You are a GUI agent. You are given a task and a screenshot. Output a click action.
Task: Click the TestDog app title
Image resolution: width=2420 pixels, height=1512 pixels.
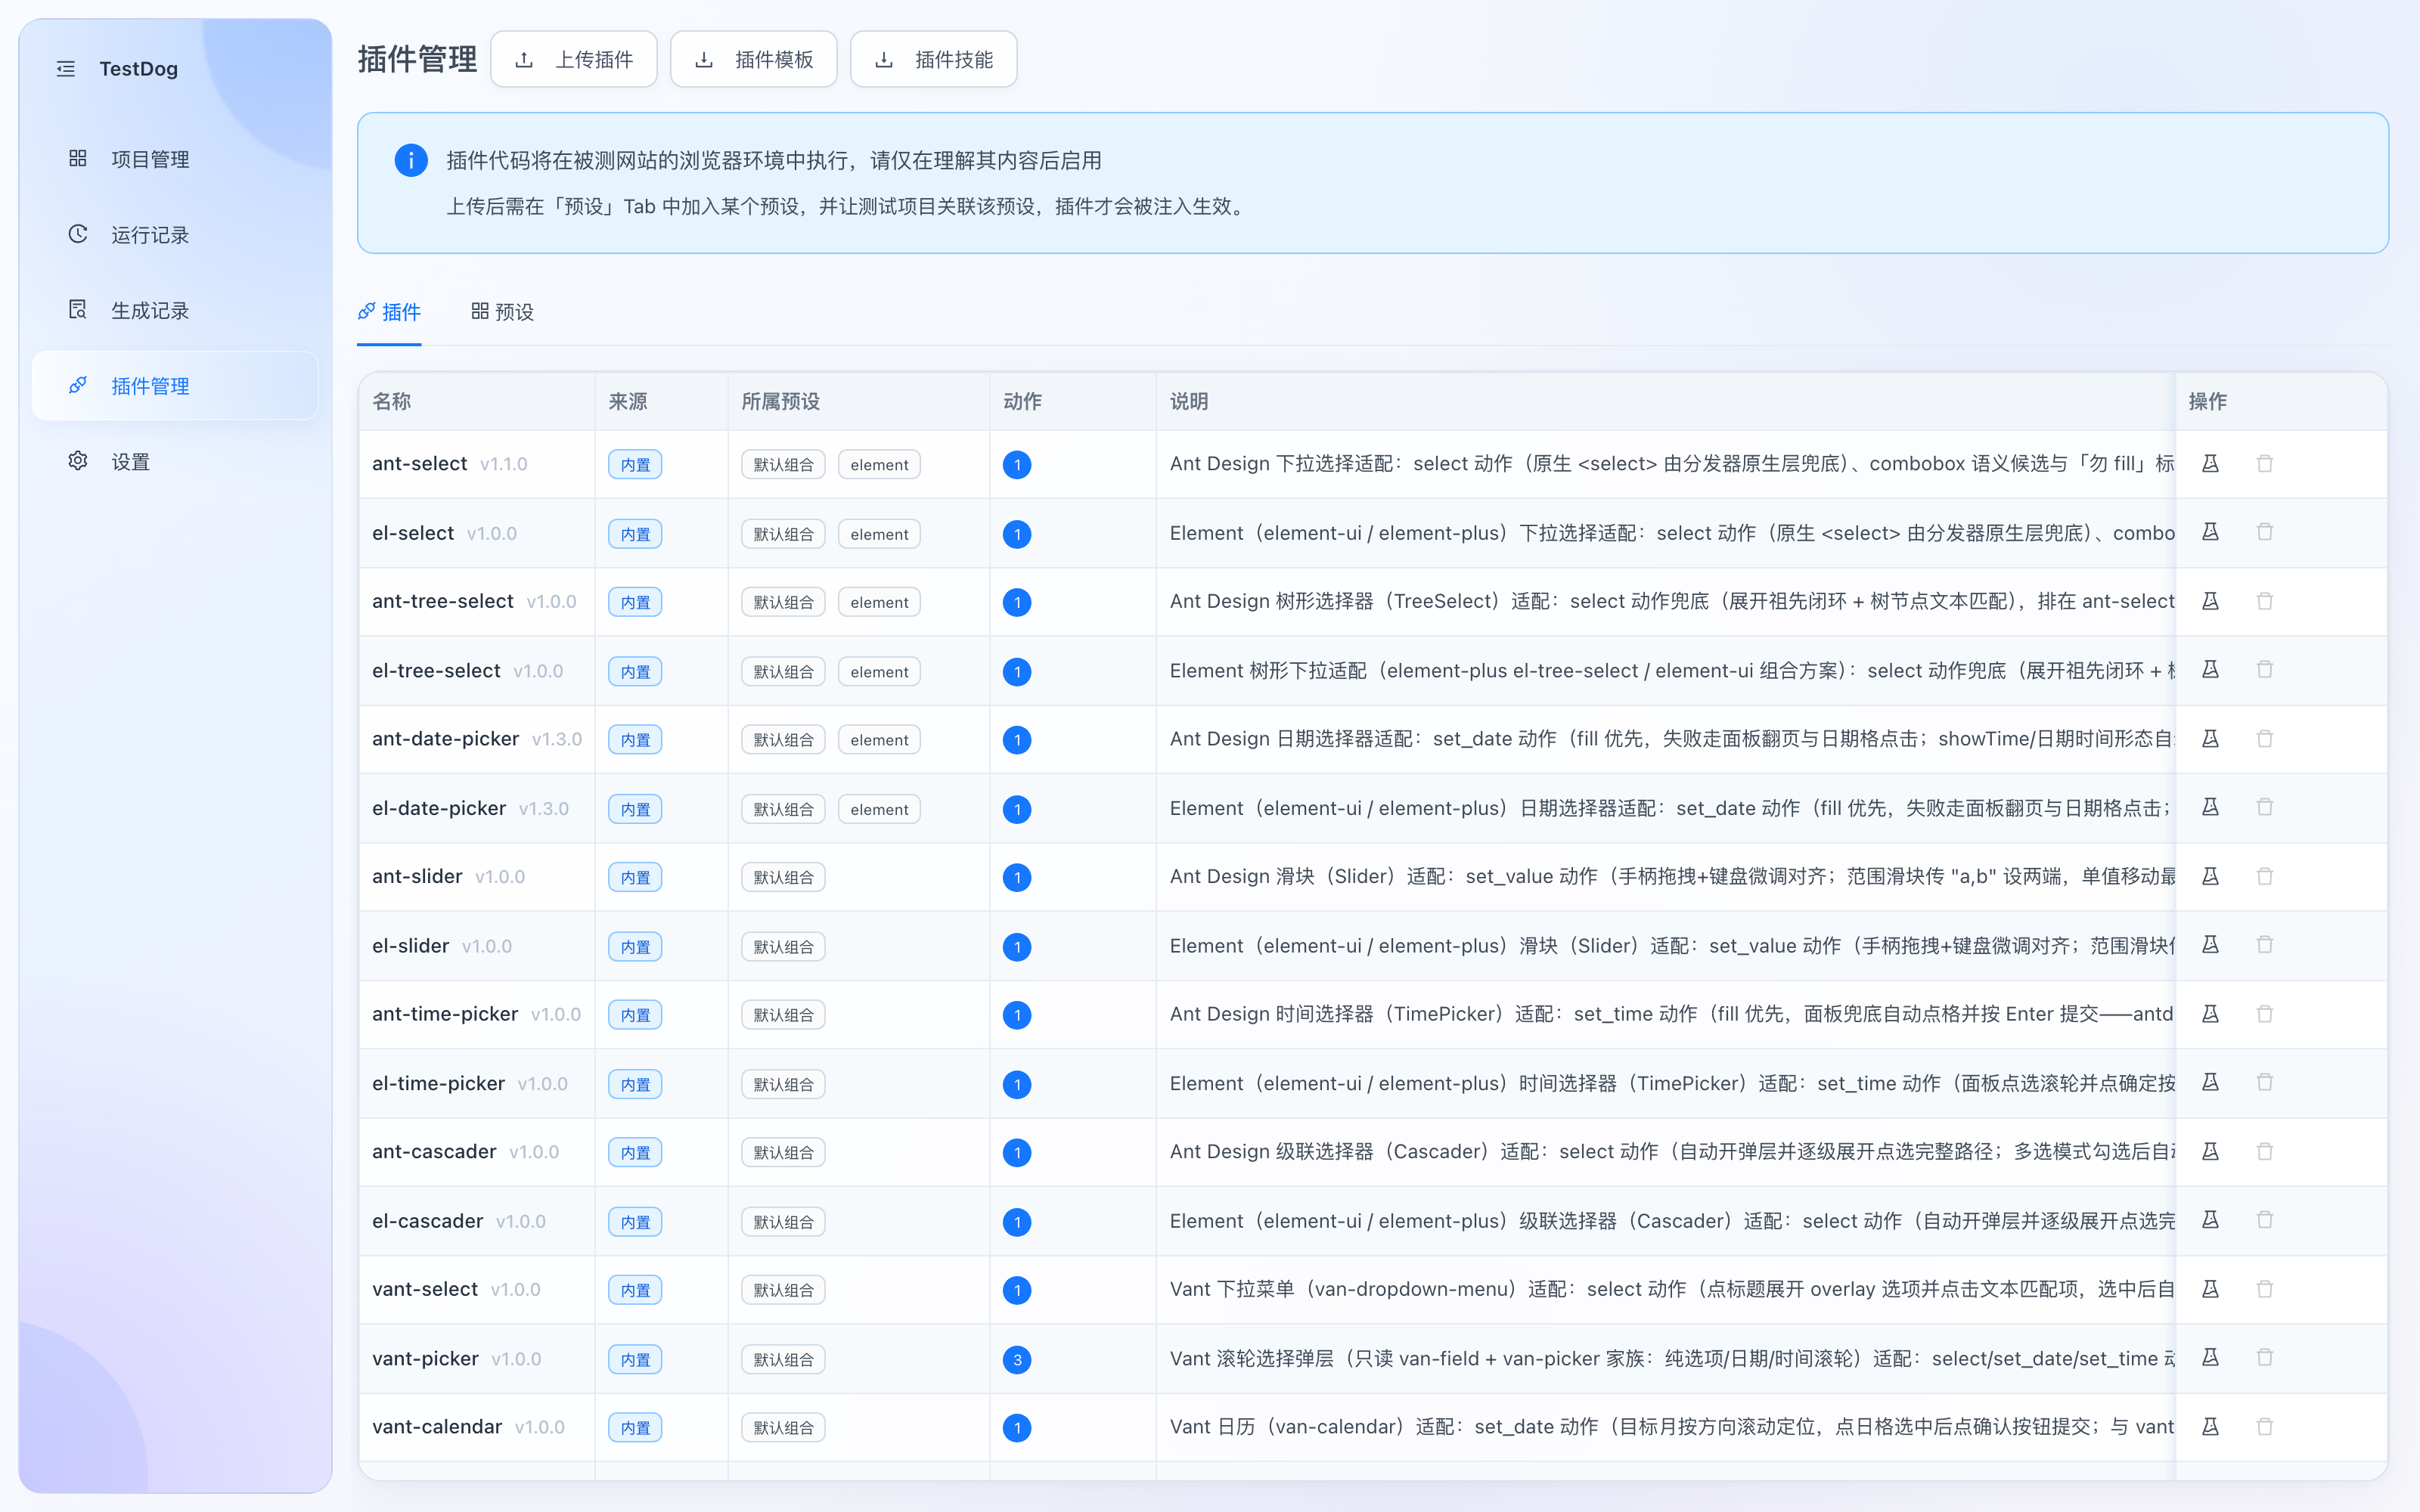click(x=139, y=69)
